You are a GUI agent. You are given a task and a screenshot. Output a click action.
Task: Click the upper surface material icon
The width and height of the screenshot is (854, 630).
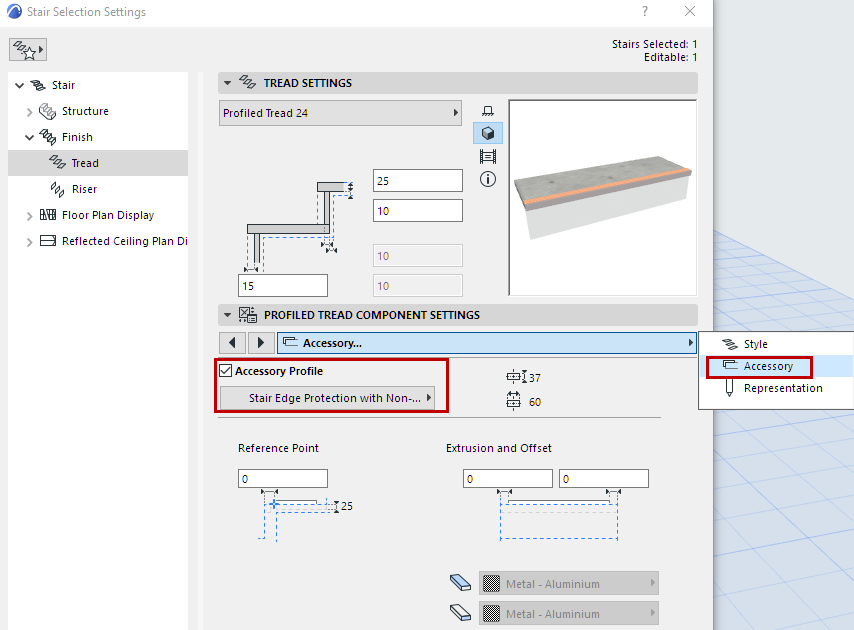click(460, 583)
